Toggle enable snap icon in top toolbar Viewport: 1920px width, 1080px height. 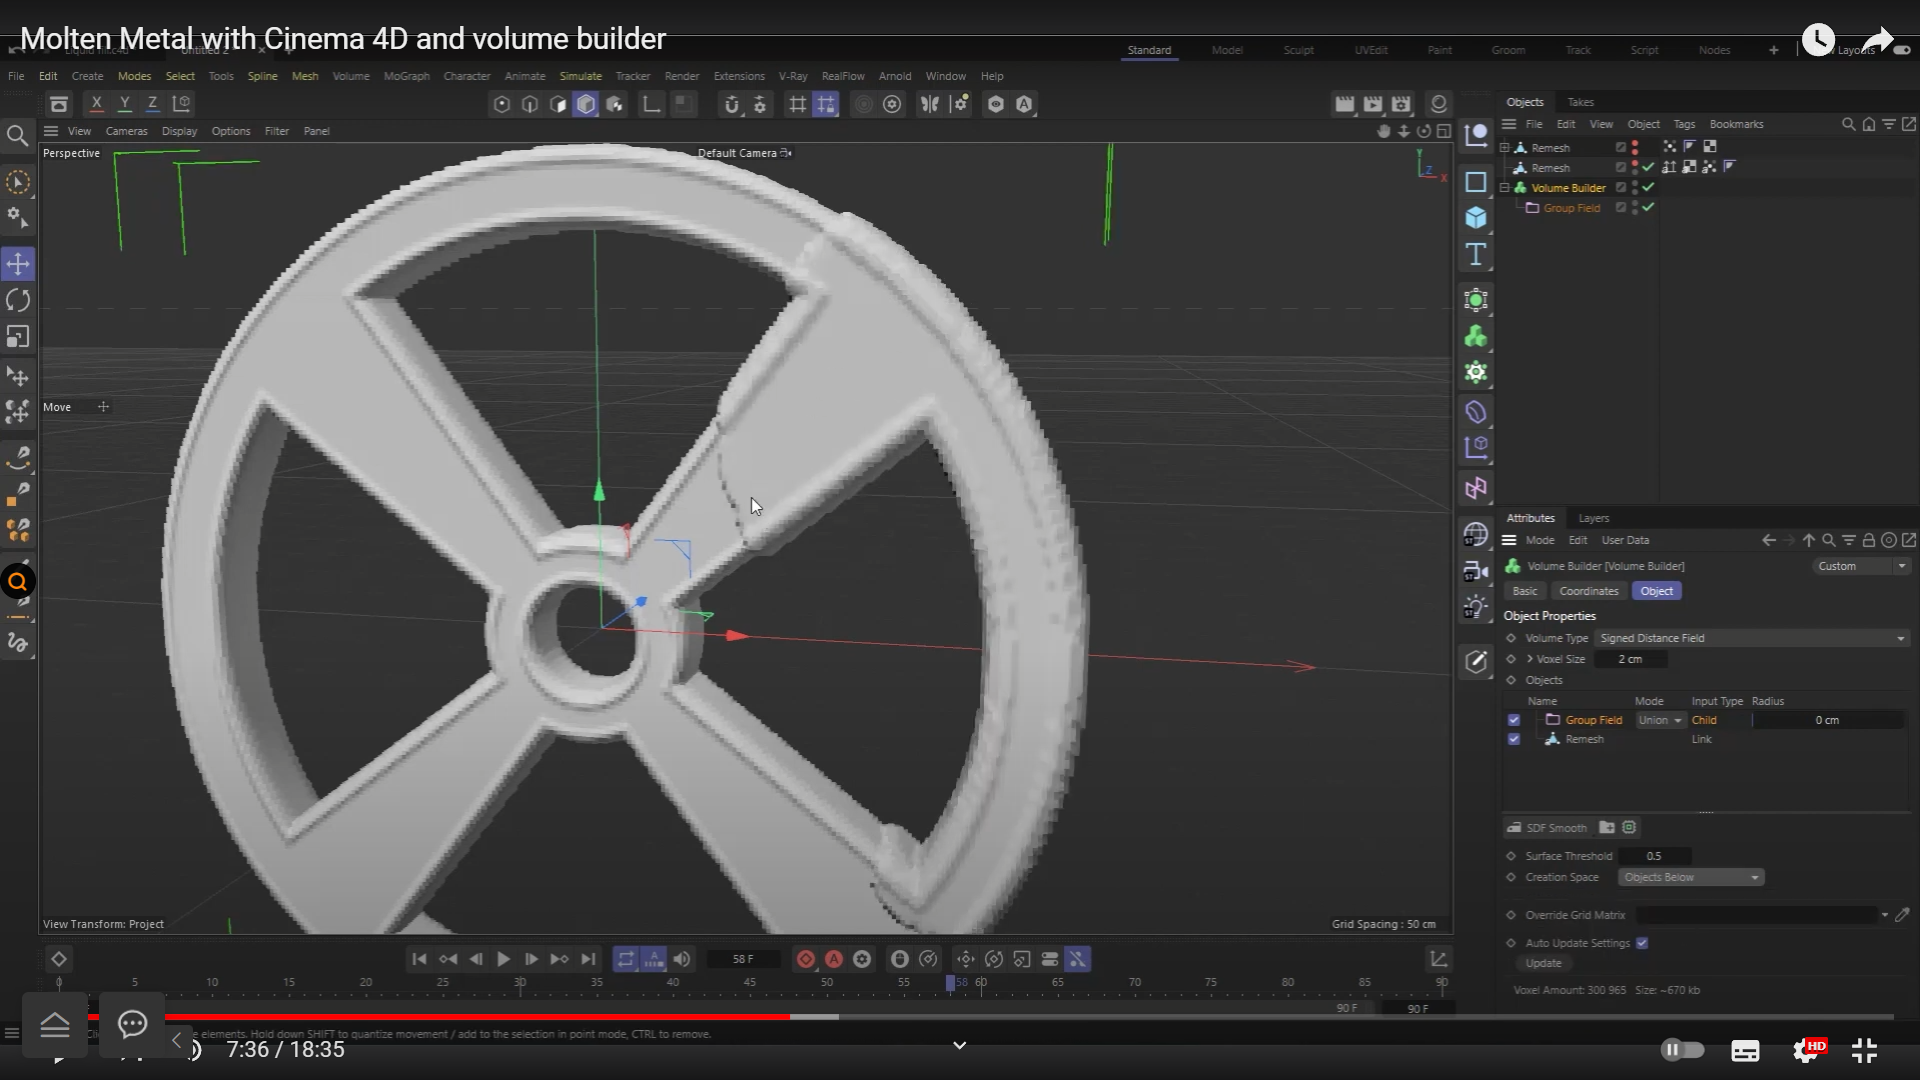[731, 104]
